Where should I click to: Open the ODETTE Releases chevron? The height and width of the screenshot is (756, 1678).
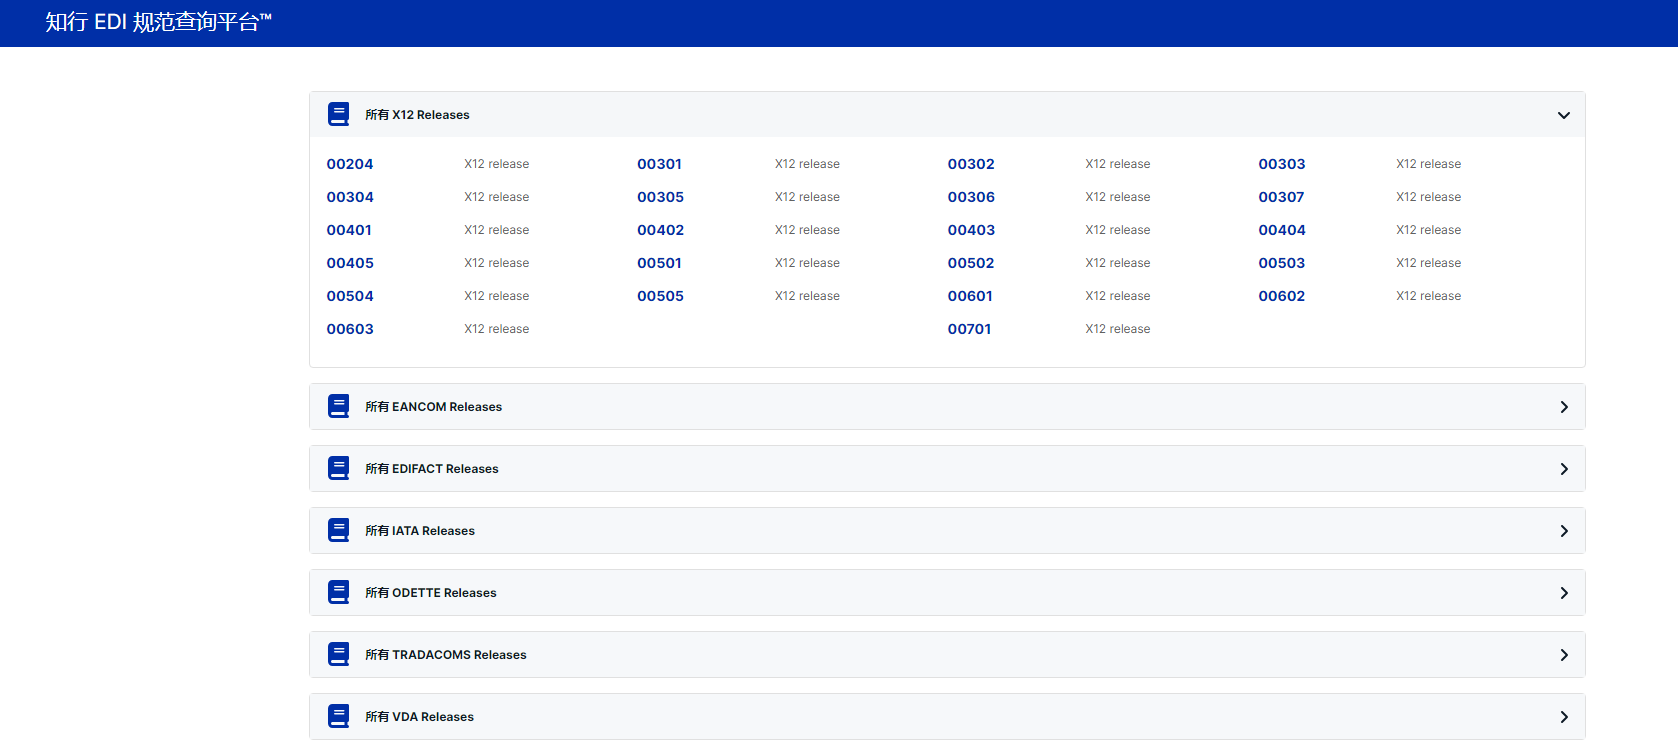click(x=1563, y=593)
